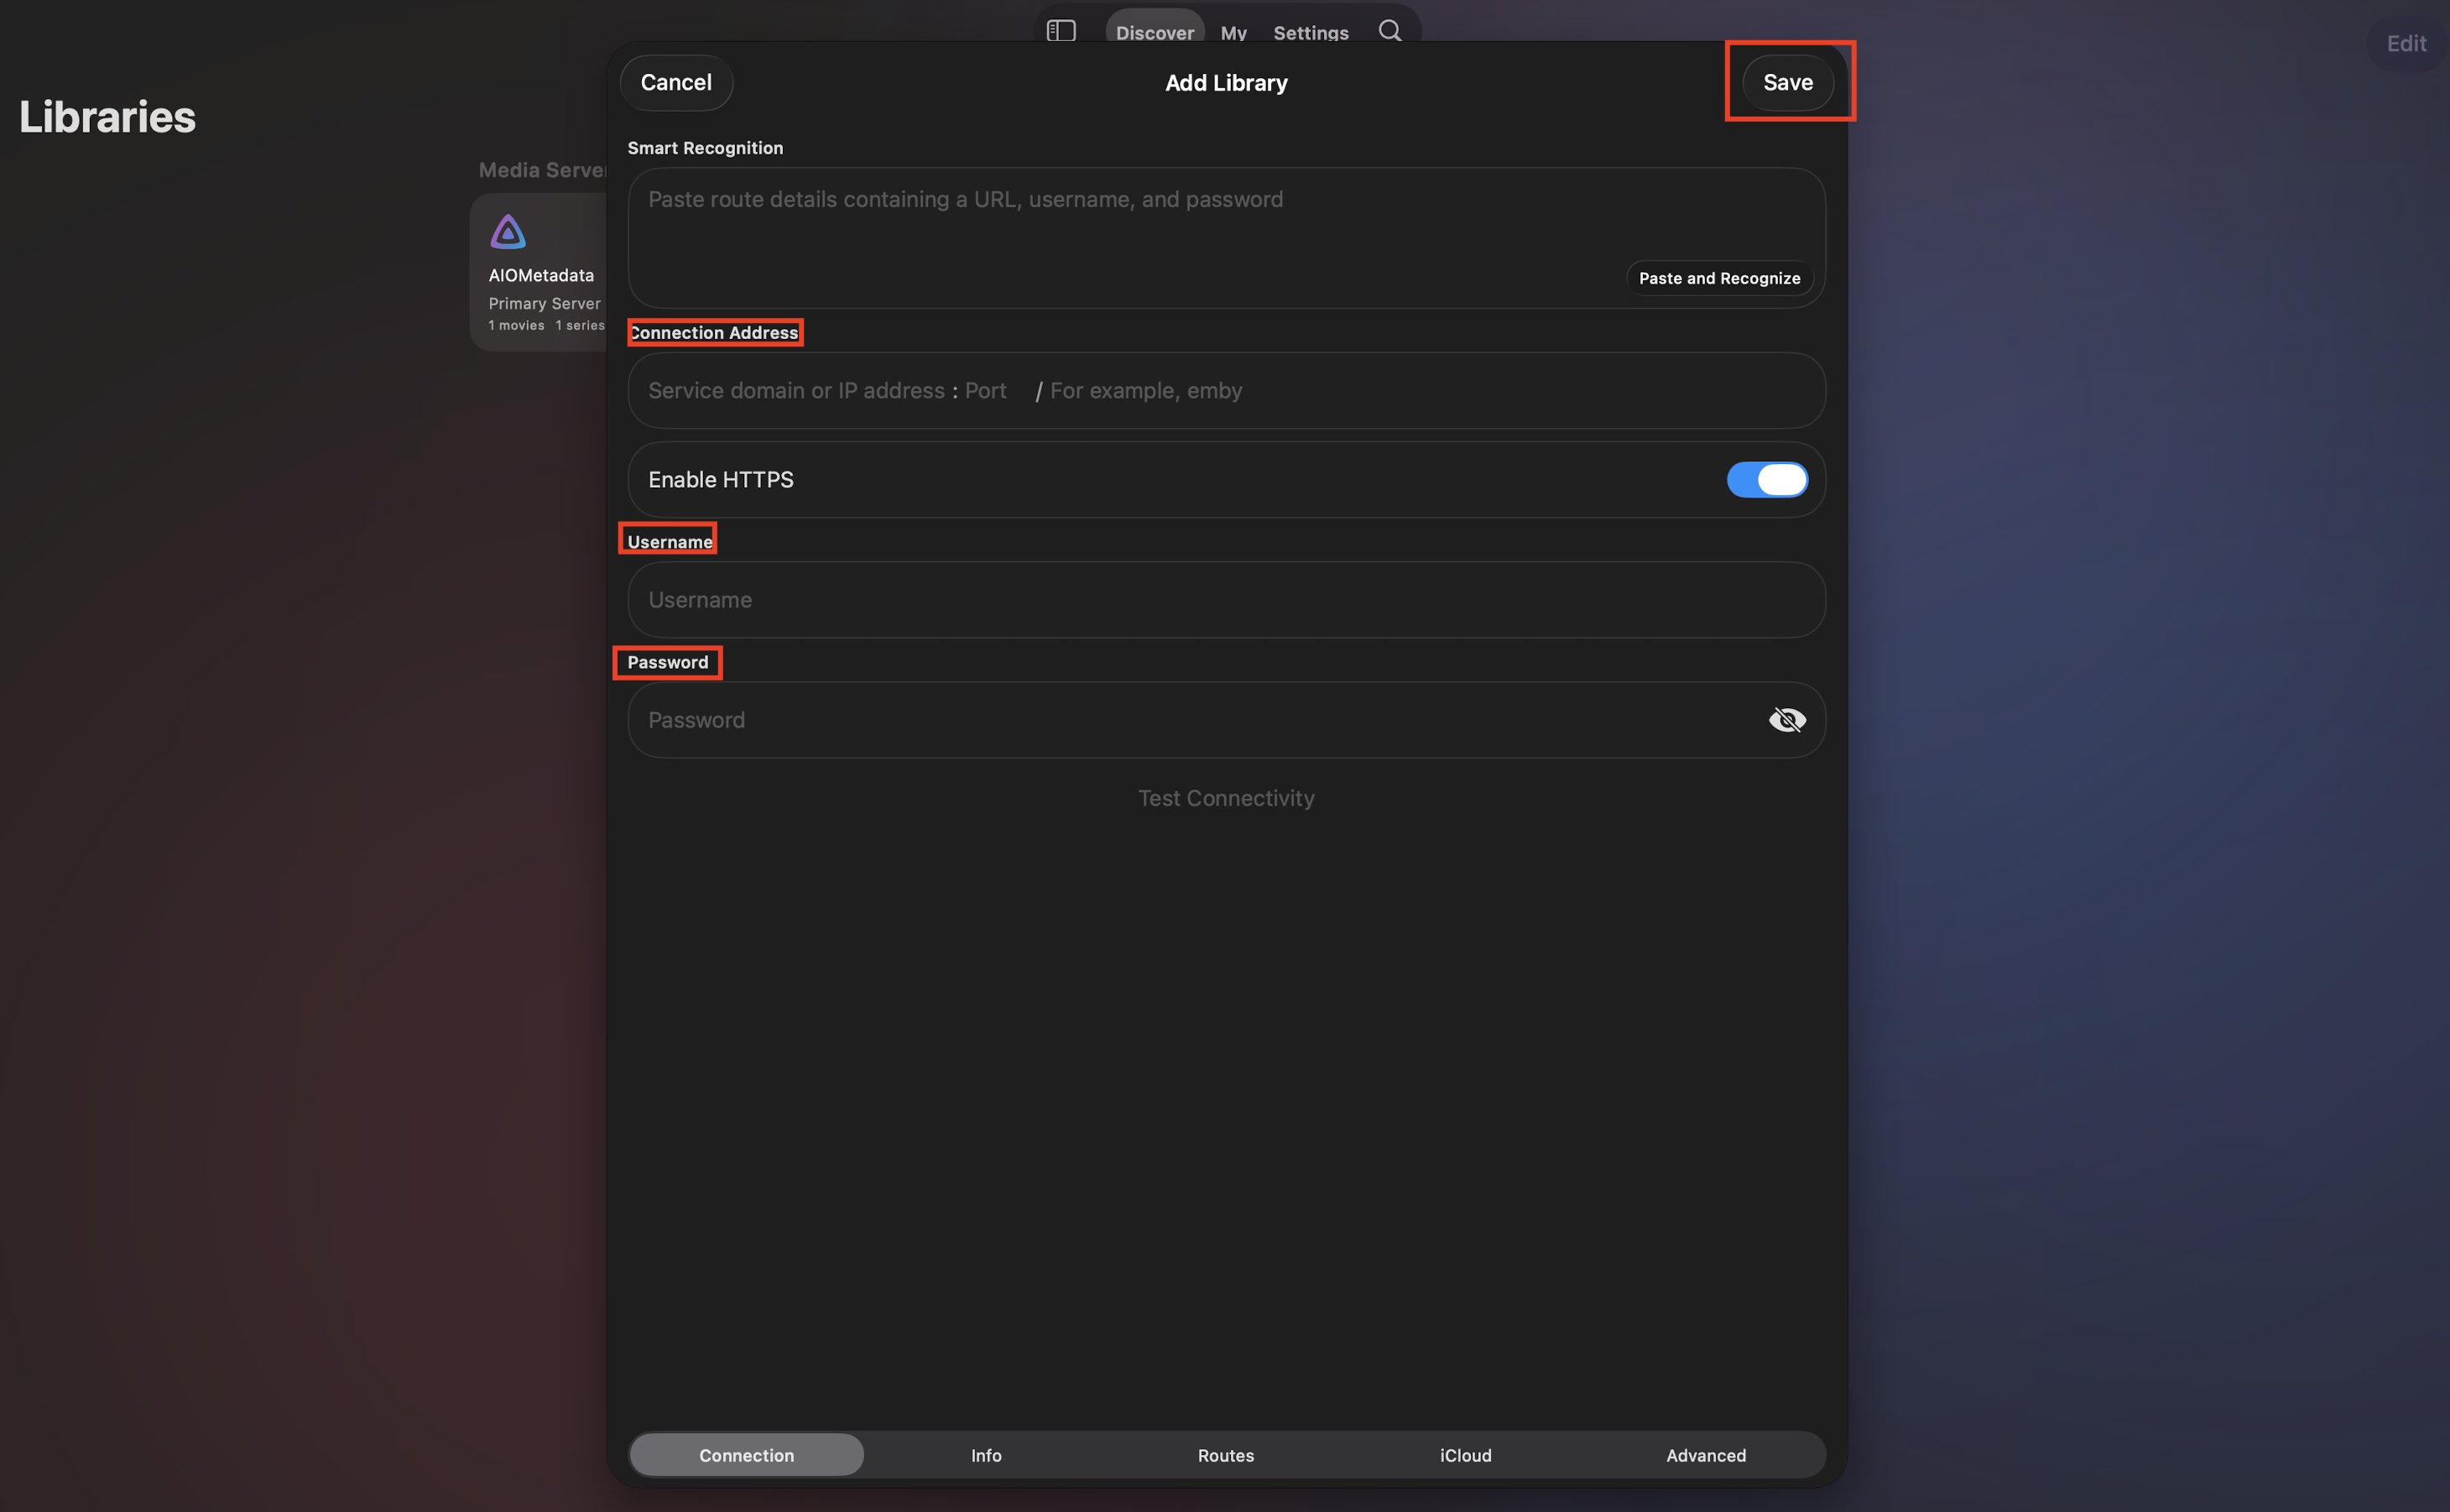Click Test Connectivity link
This screenshot has height=1512, width=2450.
coord(1226,798)
